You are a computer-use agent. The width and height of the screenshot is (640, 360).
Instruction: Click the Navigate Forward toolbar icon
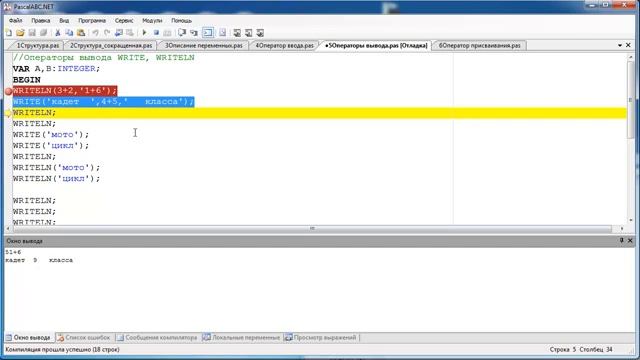tap(130, 33)
